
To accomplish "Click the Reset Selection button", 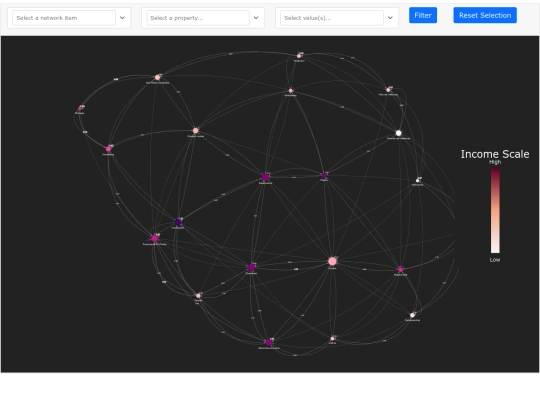I will 485,15.
